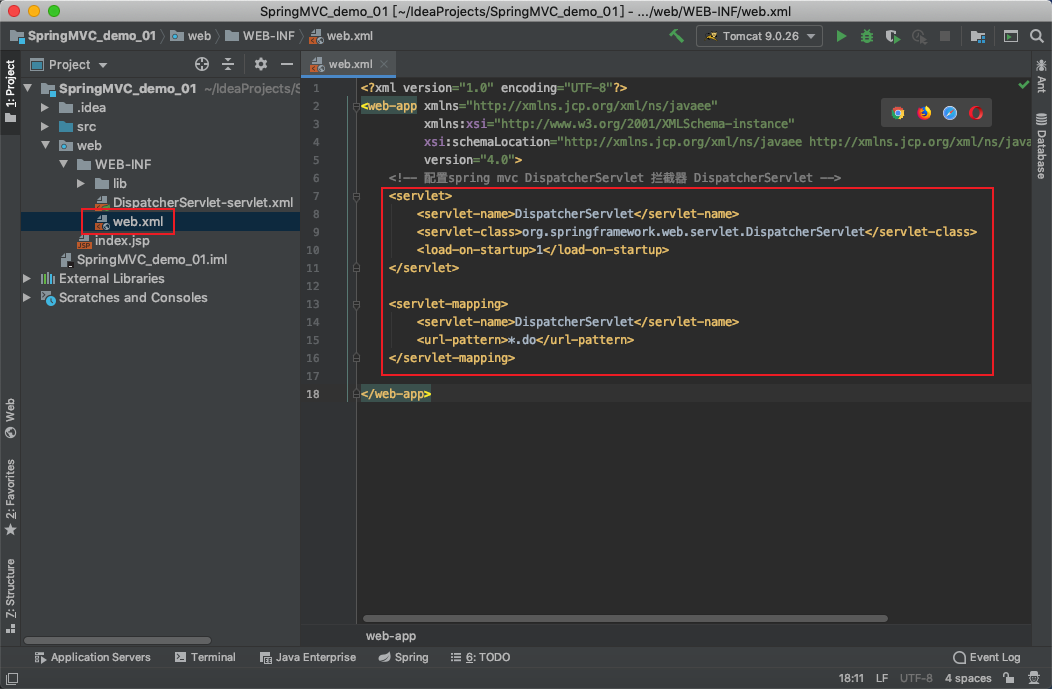Click the attach debugger icon next to coverage
Screen dimensions: 1052x689
click(x=919, y=36)
